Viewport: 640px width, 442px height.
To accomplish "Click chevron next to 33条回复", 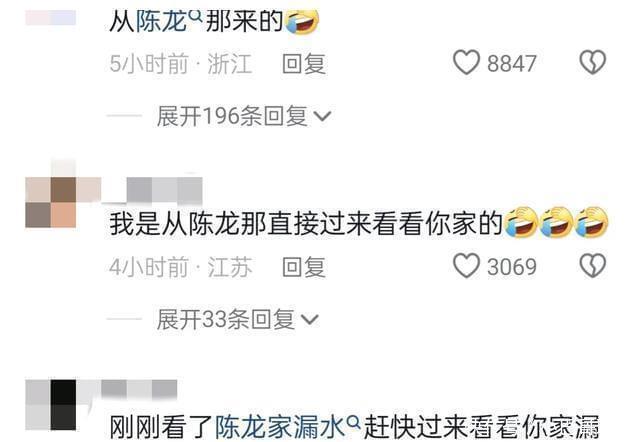I will [309, 320].
